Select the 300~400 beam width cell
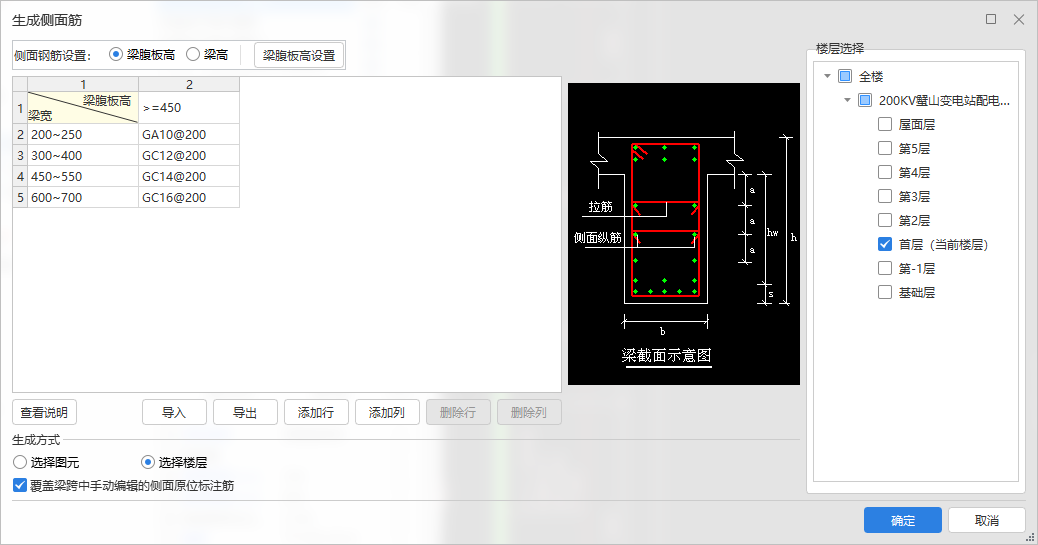1038x545 pixels. (x=83, y=156)
